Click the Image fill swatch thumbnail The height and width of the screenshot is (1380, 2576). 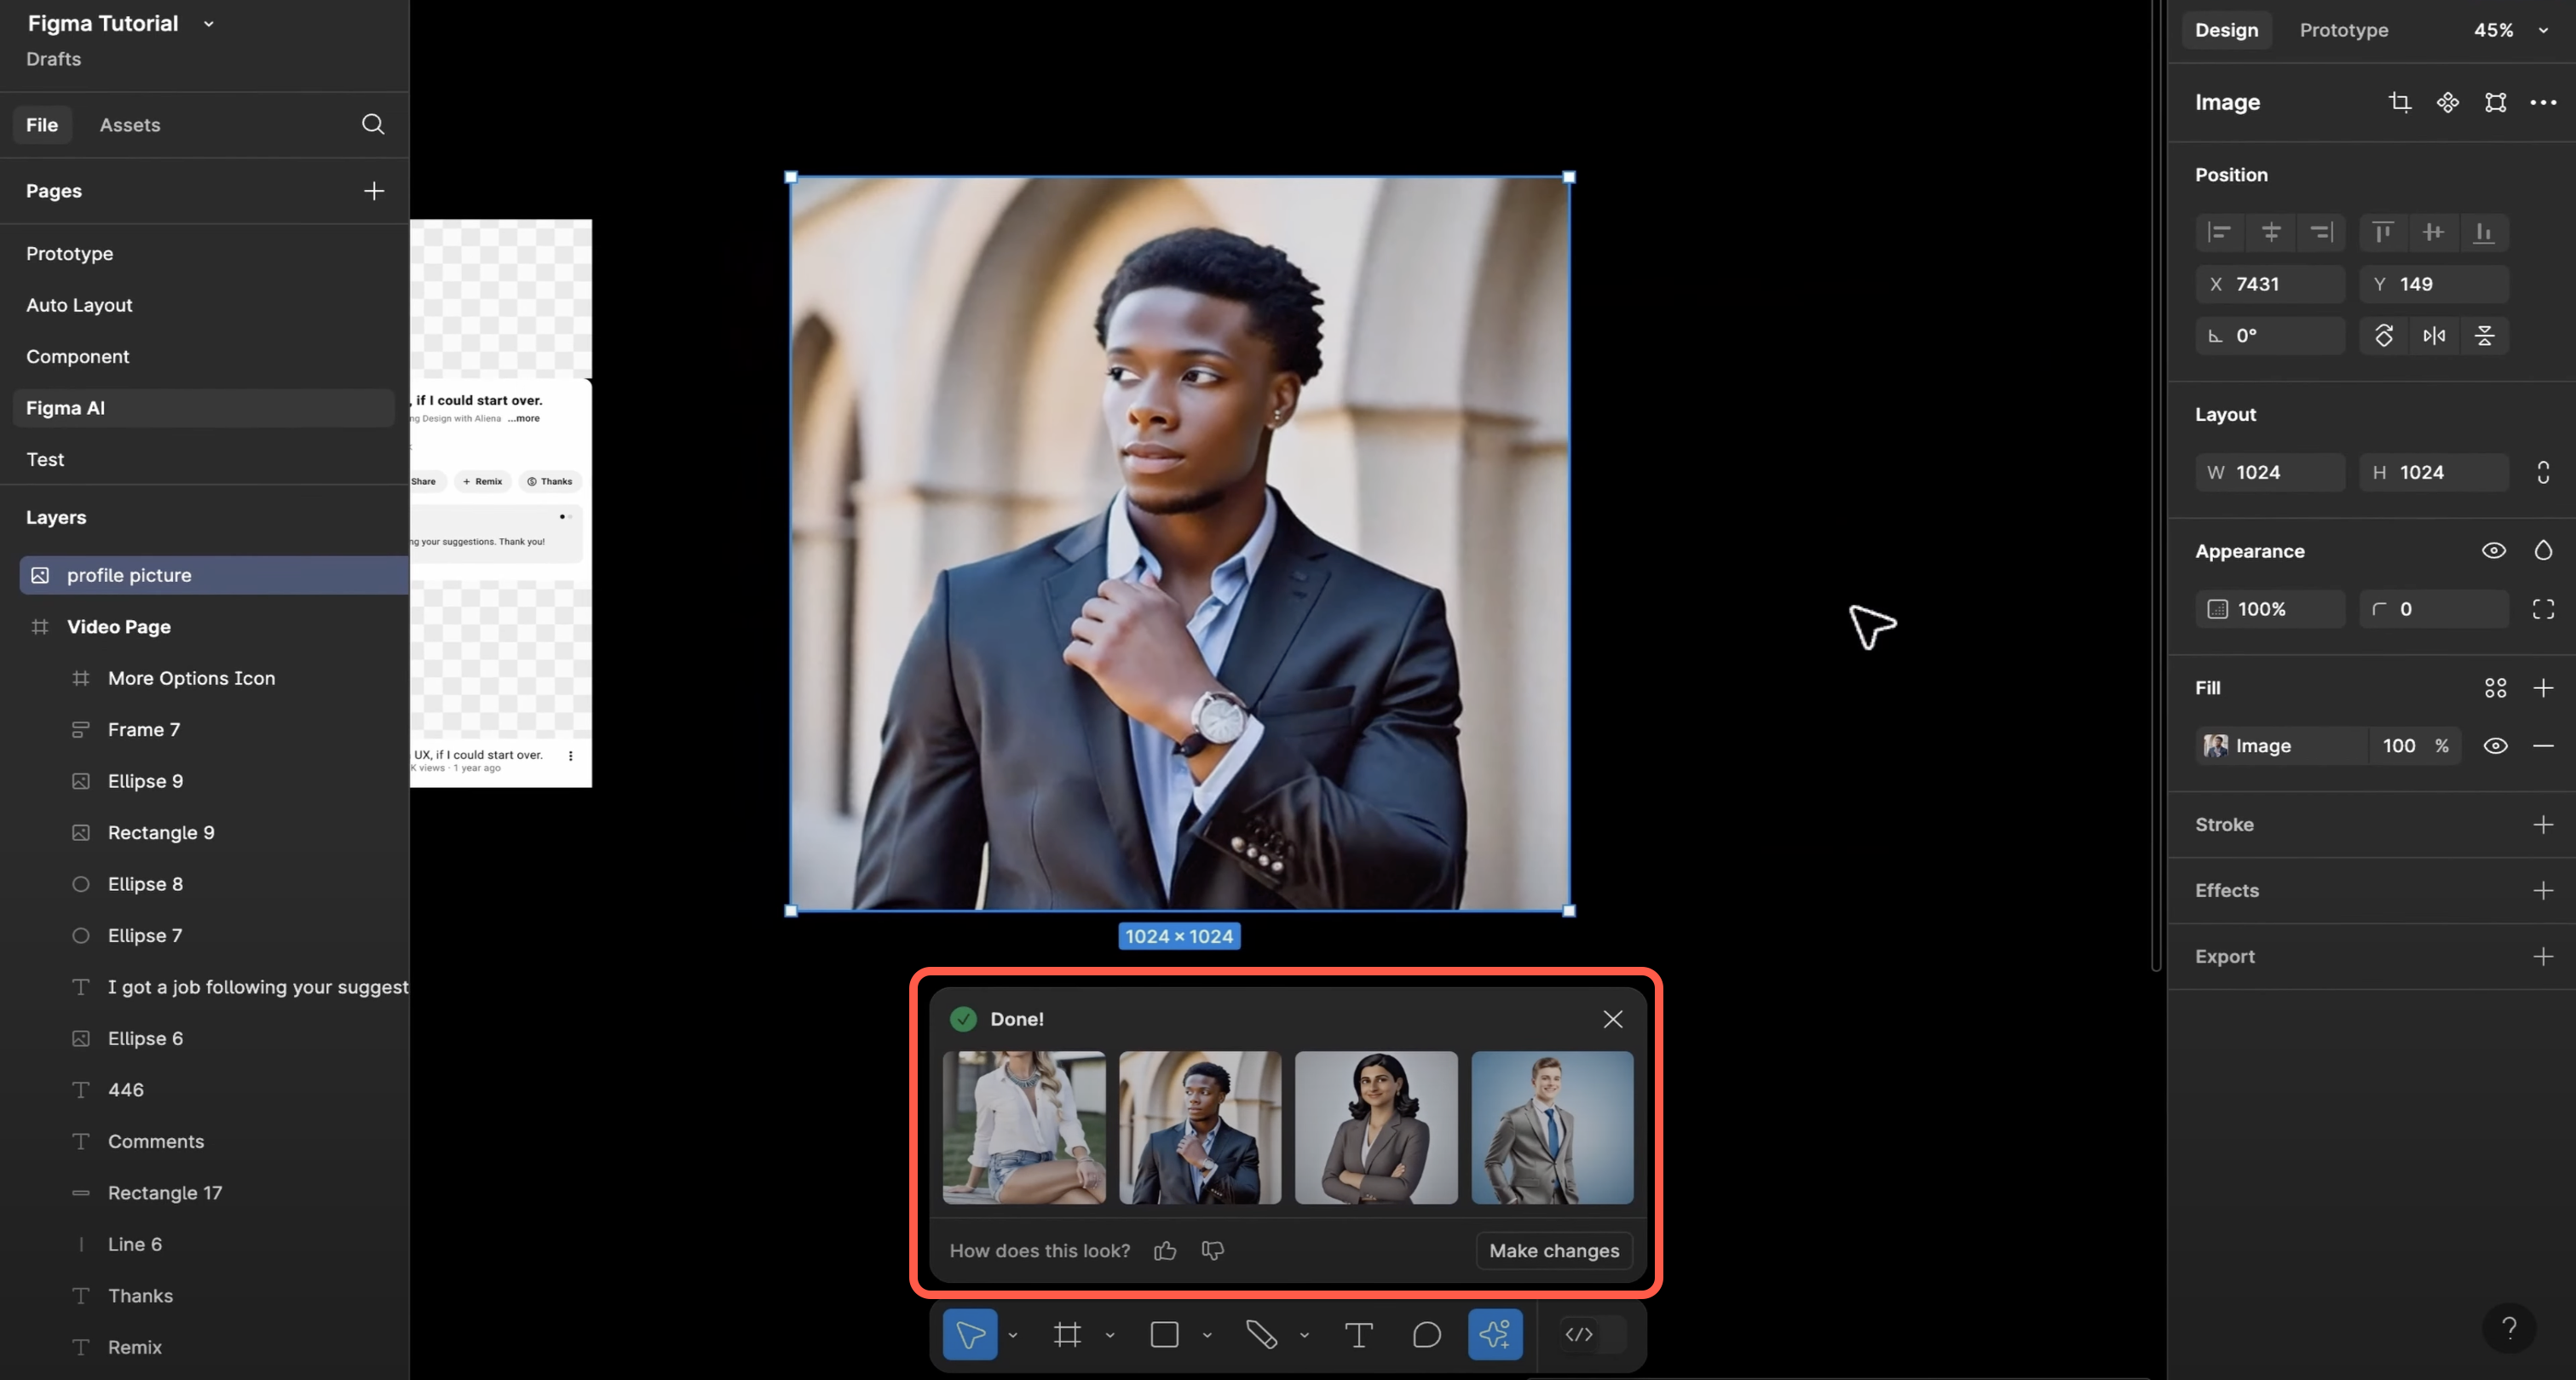pyautogui.click(x=2215, y=746)
